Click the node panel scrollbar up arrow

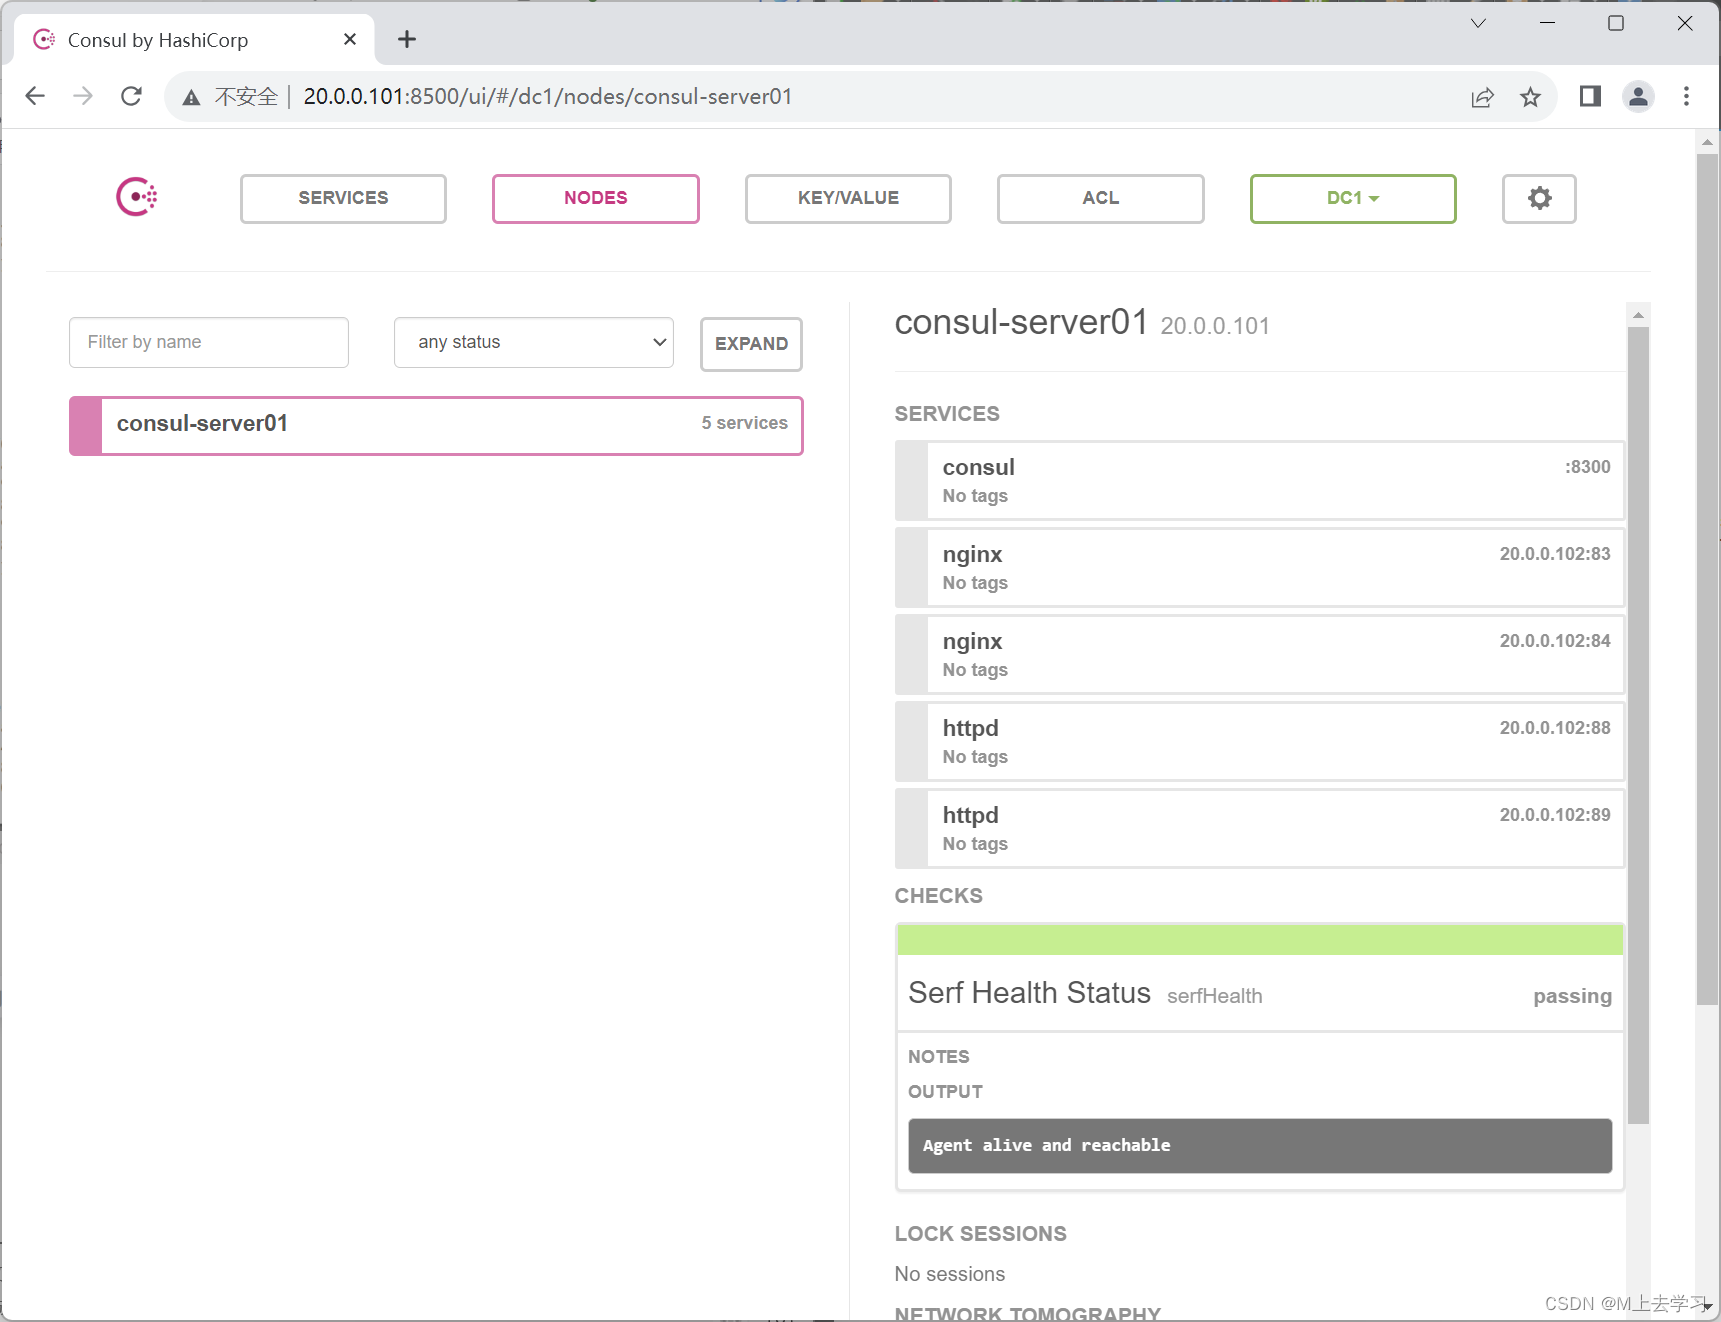[x=1638, y=315]
